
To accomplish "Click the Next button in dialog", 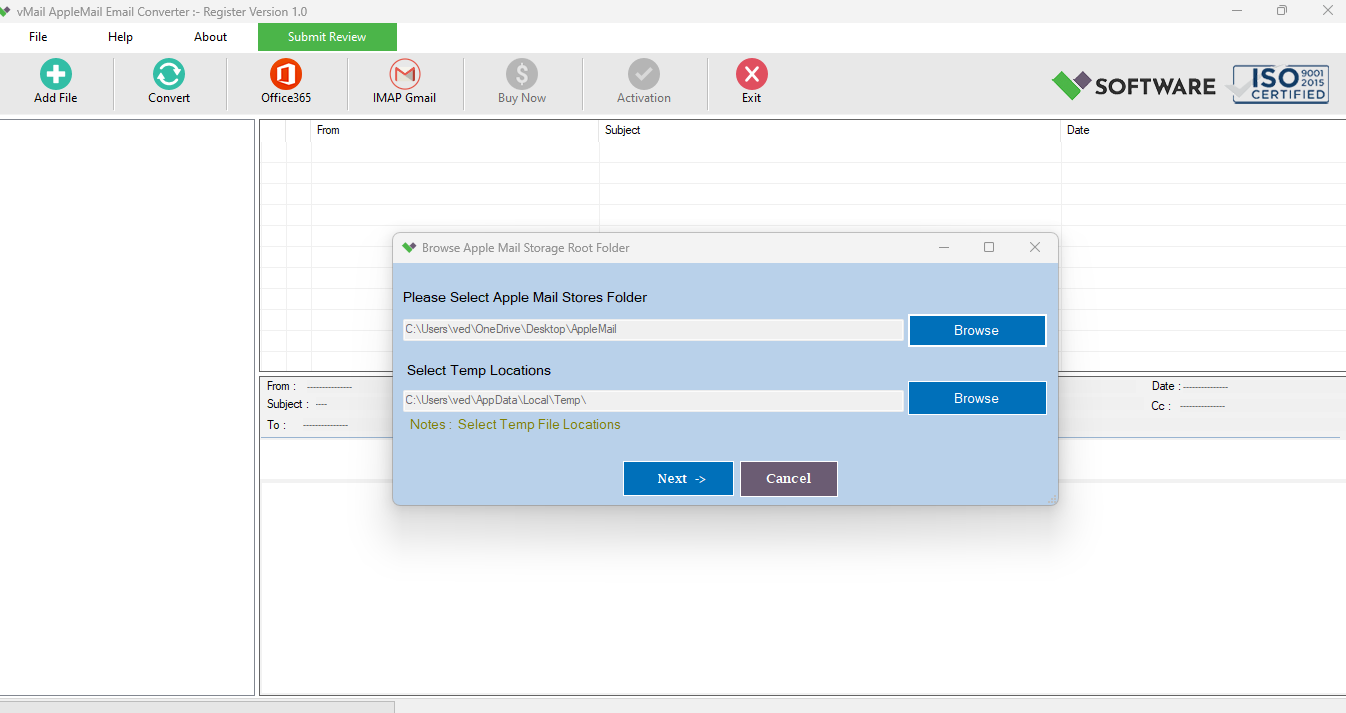I will [678, 478].
